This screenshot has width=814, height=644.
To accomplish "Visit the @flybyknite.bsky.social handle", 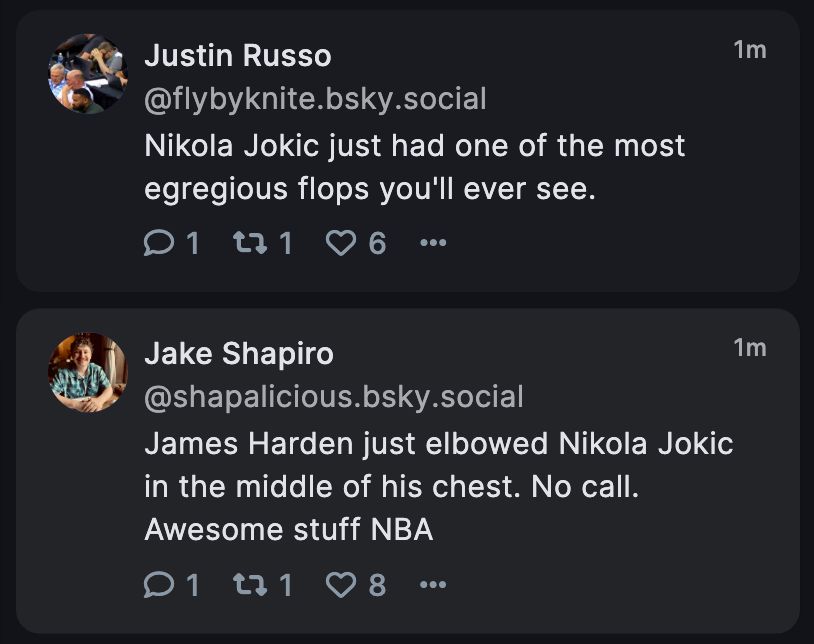I will pos(315,99).
